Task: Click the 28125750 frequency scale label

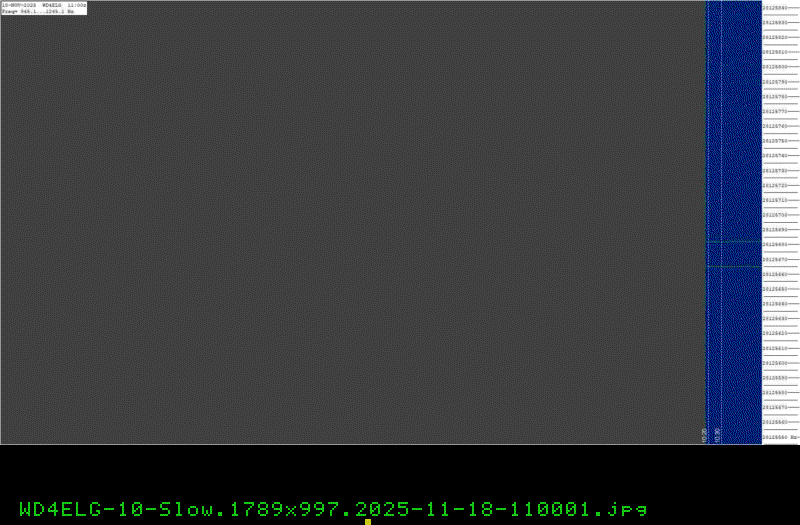Action: coord(775,141)
